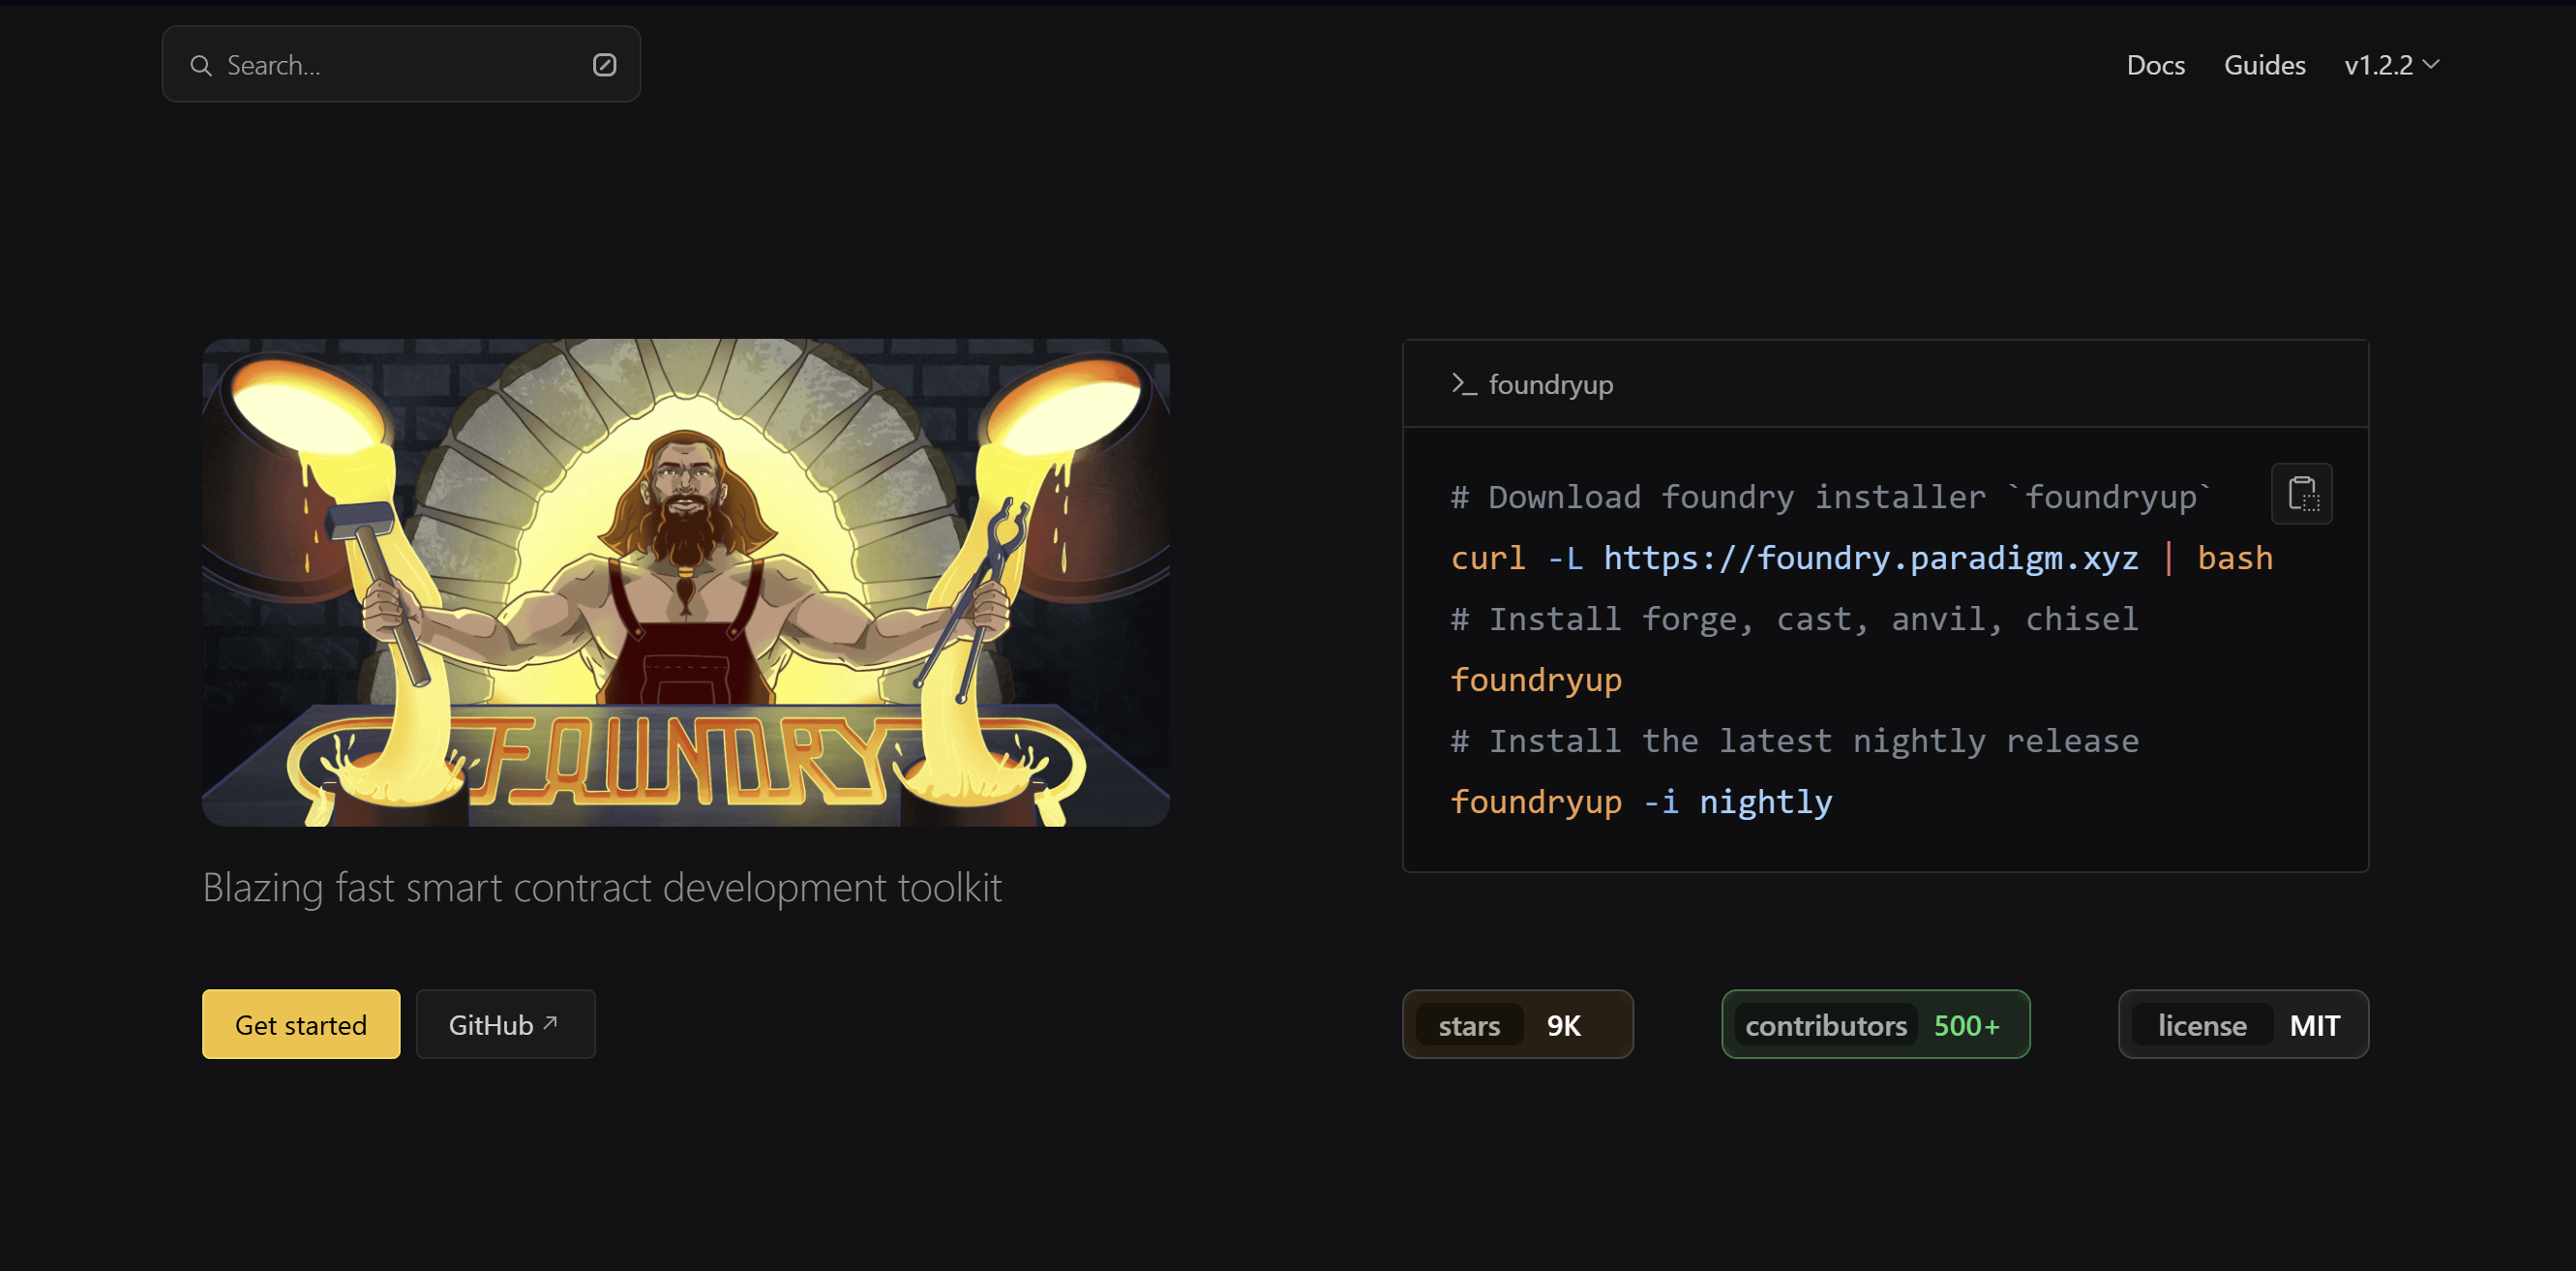2576x1271 pixels.
Task: Click the 'foundryup -i nightly' command line
Action: pyautogui.click(x=1641, y=802)
